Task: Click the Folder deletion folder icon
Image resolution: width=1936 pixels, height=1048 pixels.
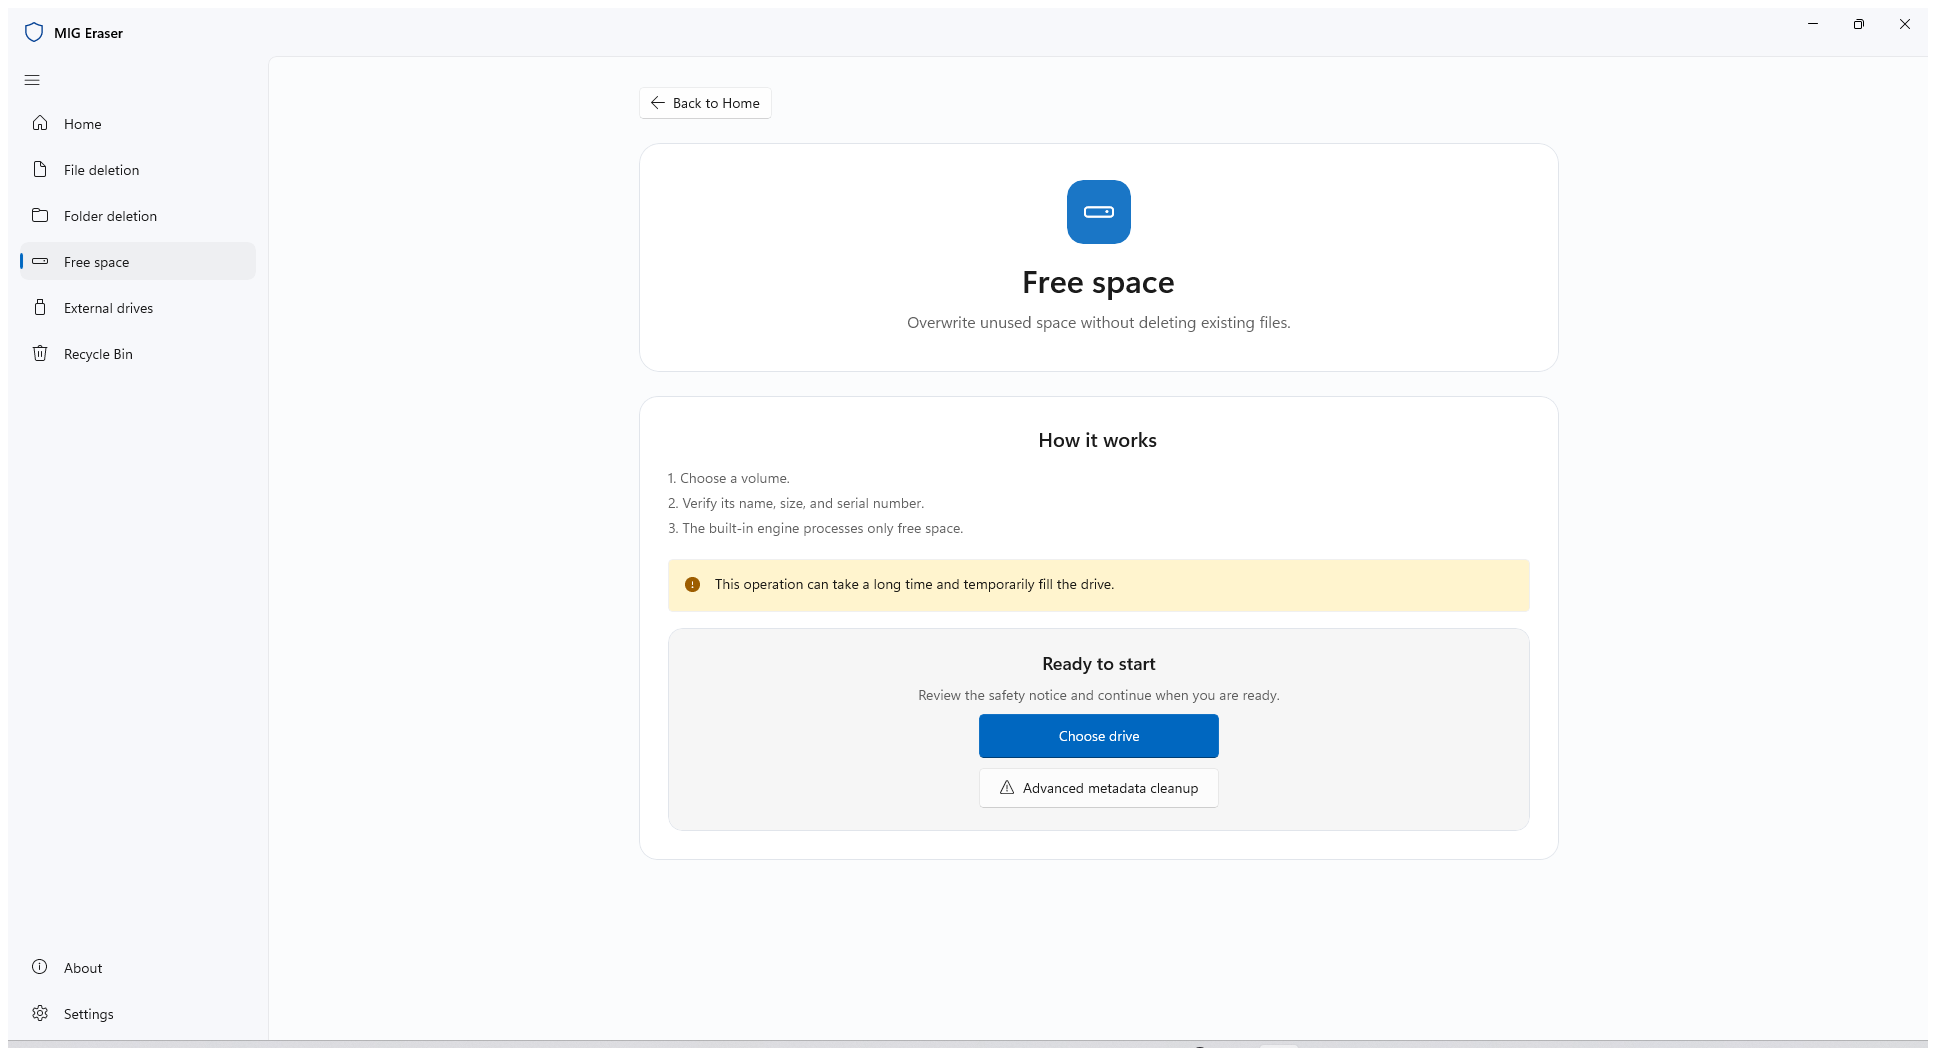Action: coord(40,215)
